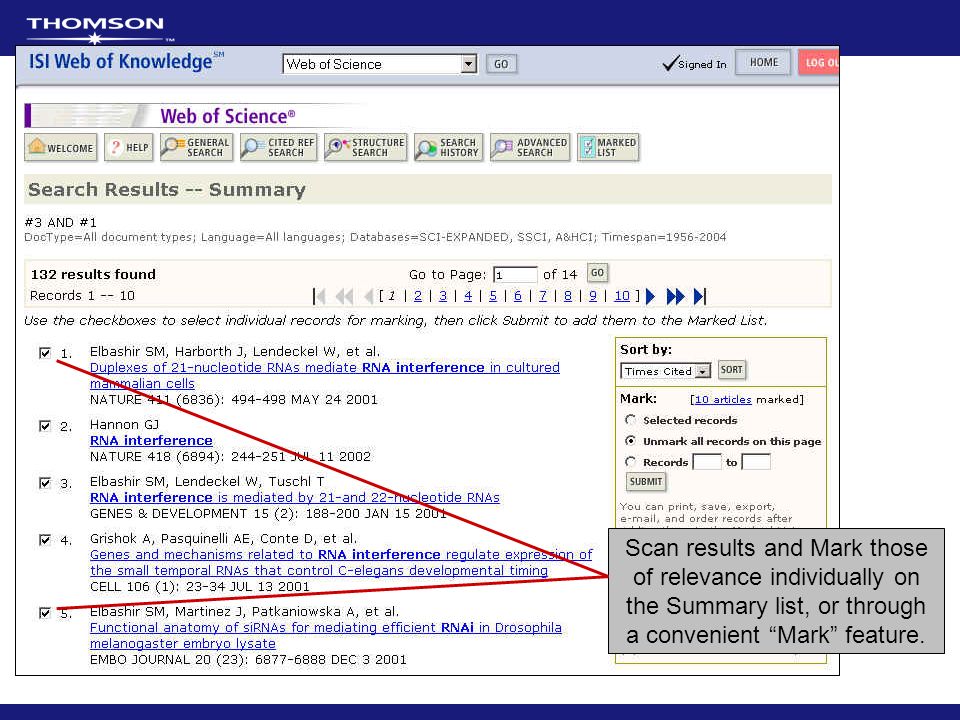Click the 'Signed In' indicator
Image resolution: width=960 pixels, height=720 pixels.
(694, 64)
